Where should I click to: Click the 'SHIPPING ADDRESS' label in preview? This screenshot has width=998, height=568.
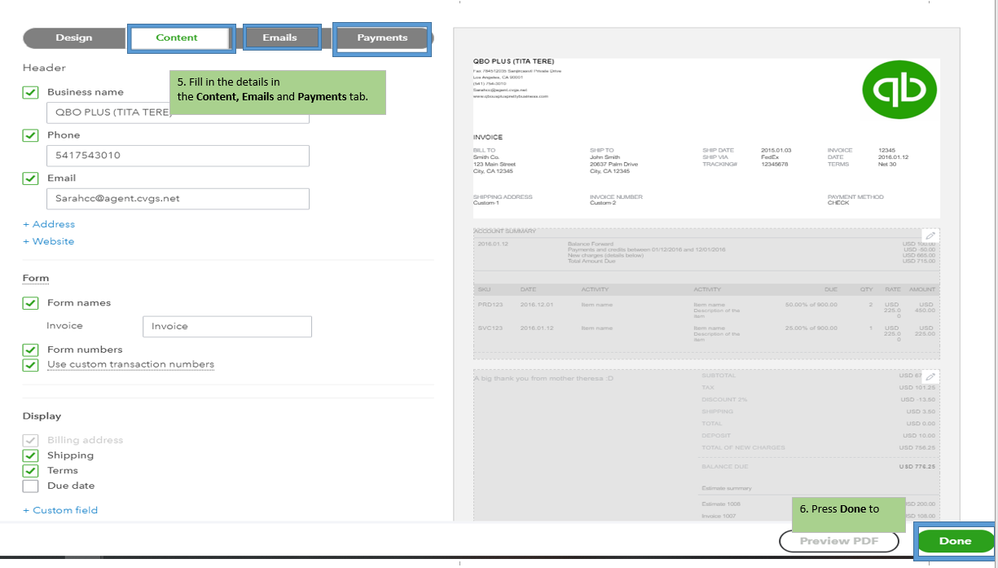[502, 197]
